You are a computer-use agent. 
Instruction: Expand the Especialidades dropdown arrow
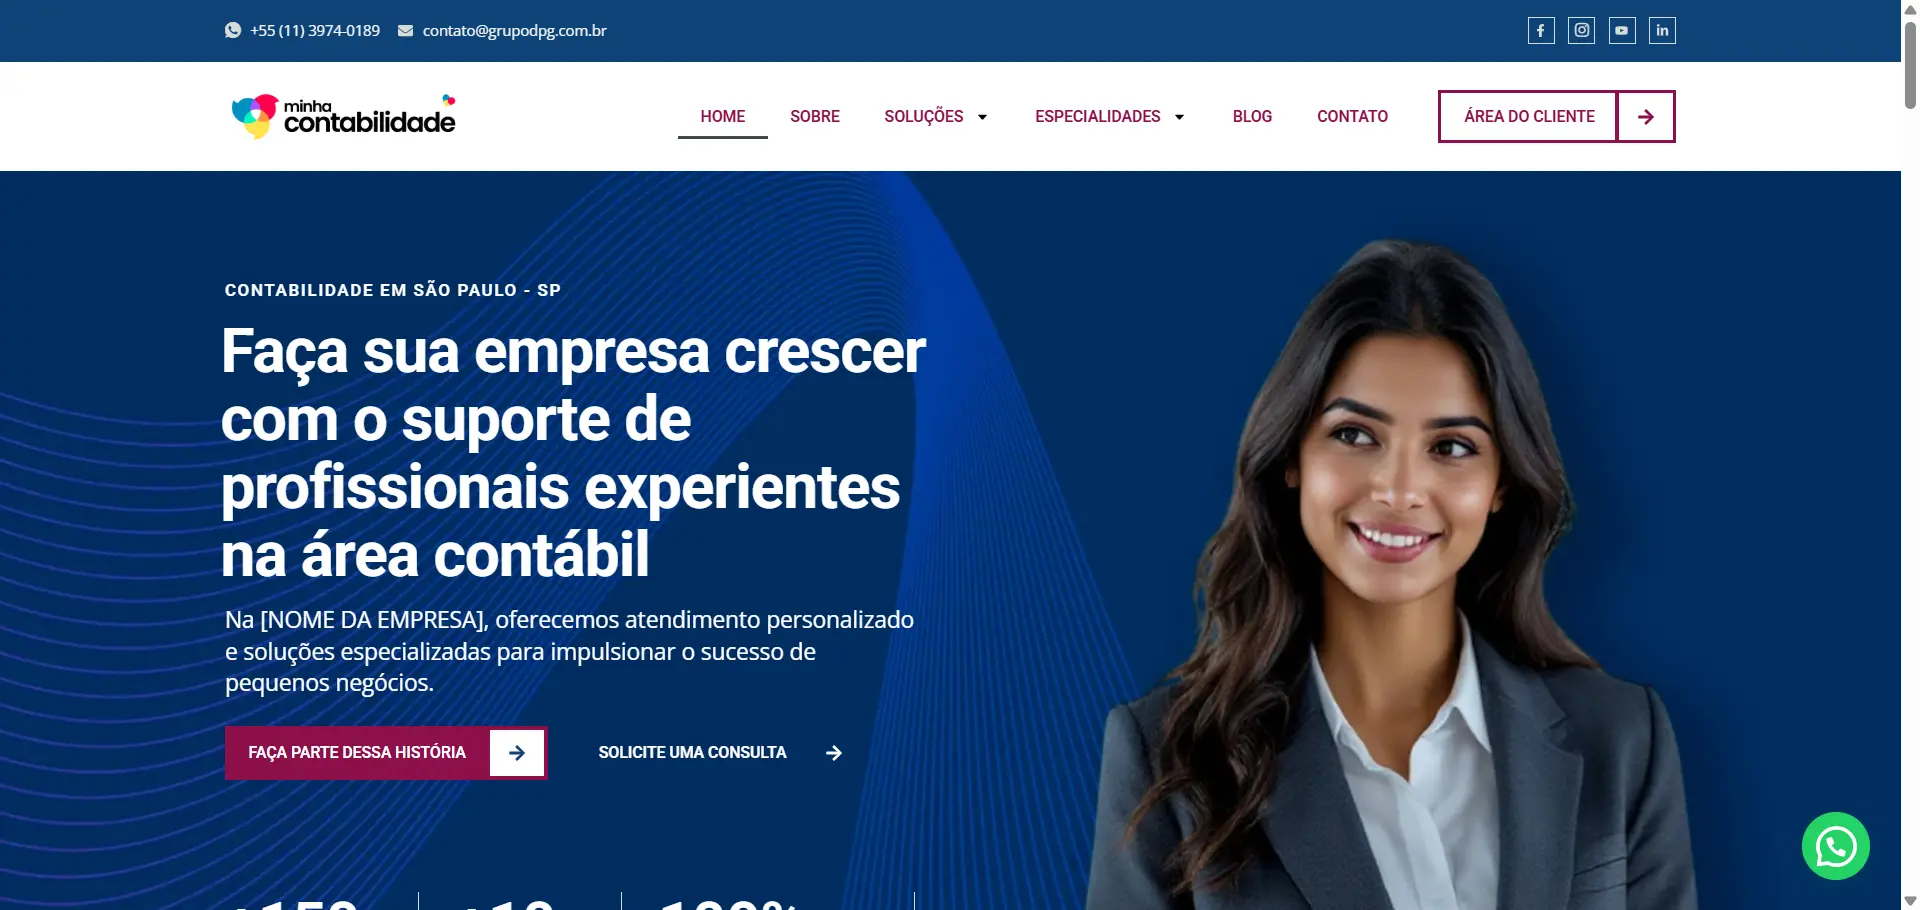tap(1179, 117)
